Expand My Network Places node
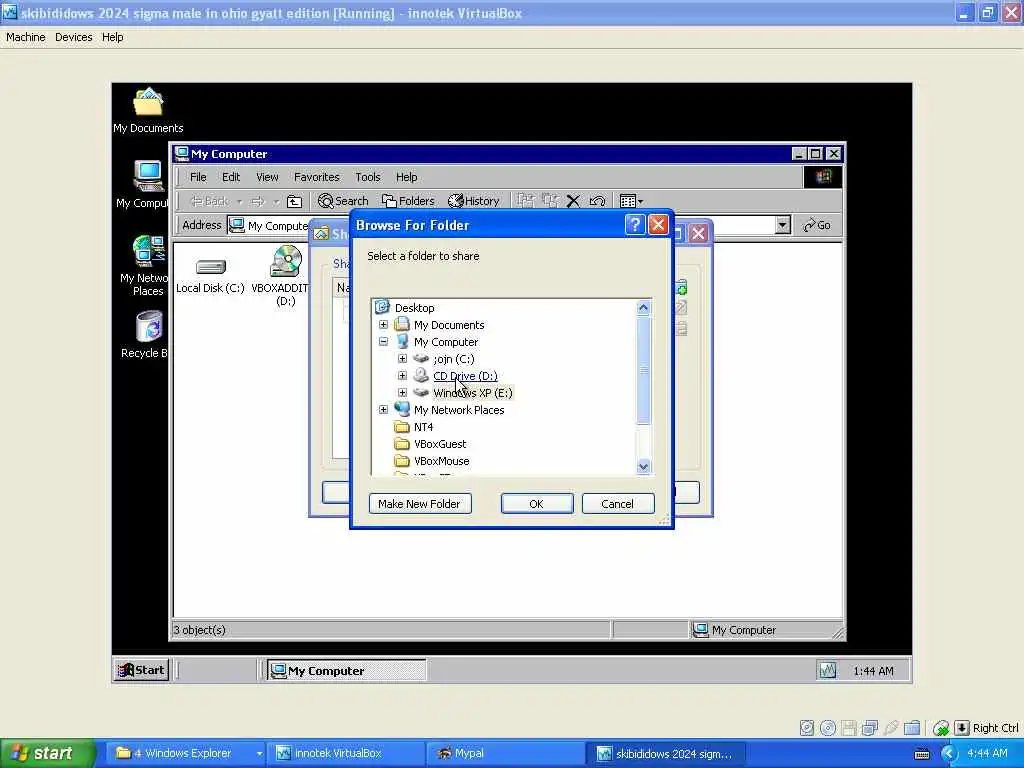 pyautogui.click(x=383, y=409)
